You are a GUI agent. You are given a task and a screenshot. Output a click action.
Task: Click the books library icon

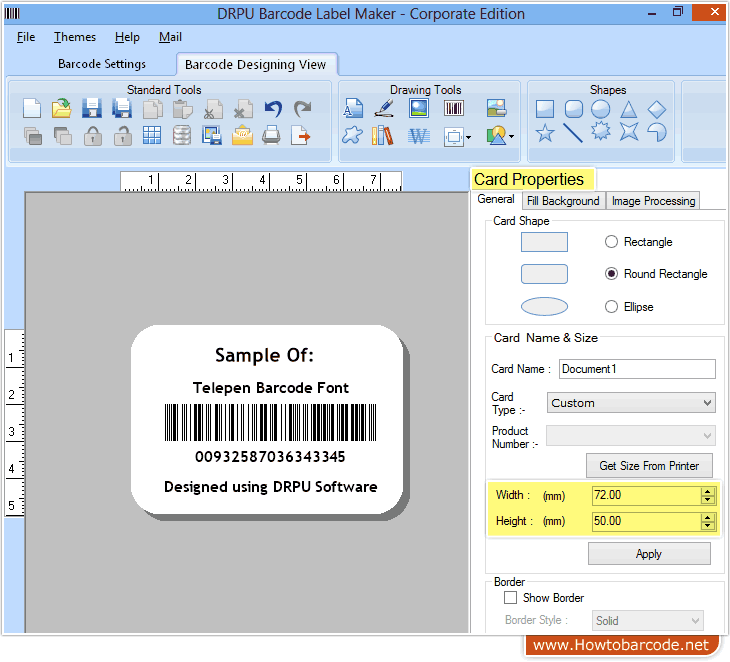click(x=383, y=136)
